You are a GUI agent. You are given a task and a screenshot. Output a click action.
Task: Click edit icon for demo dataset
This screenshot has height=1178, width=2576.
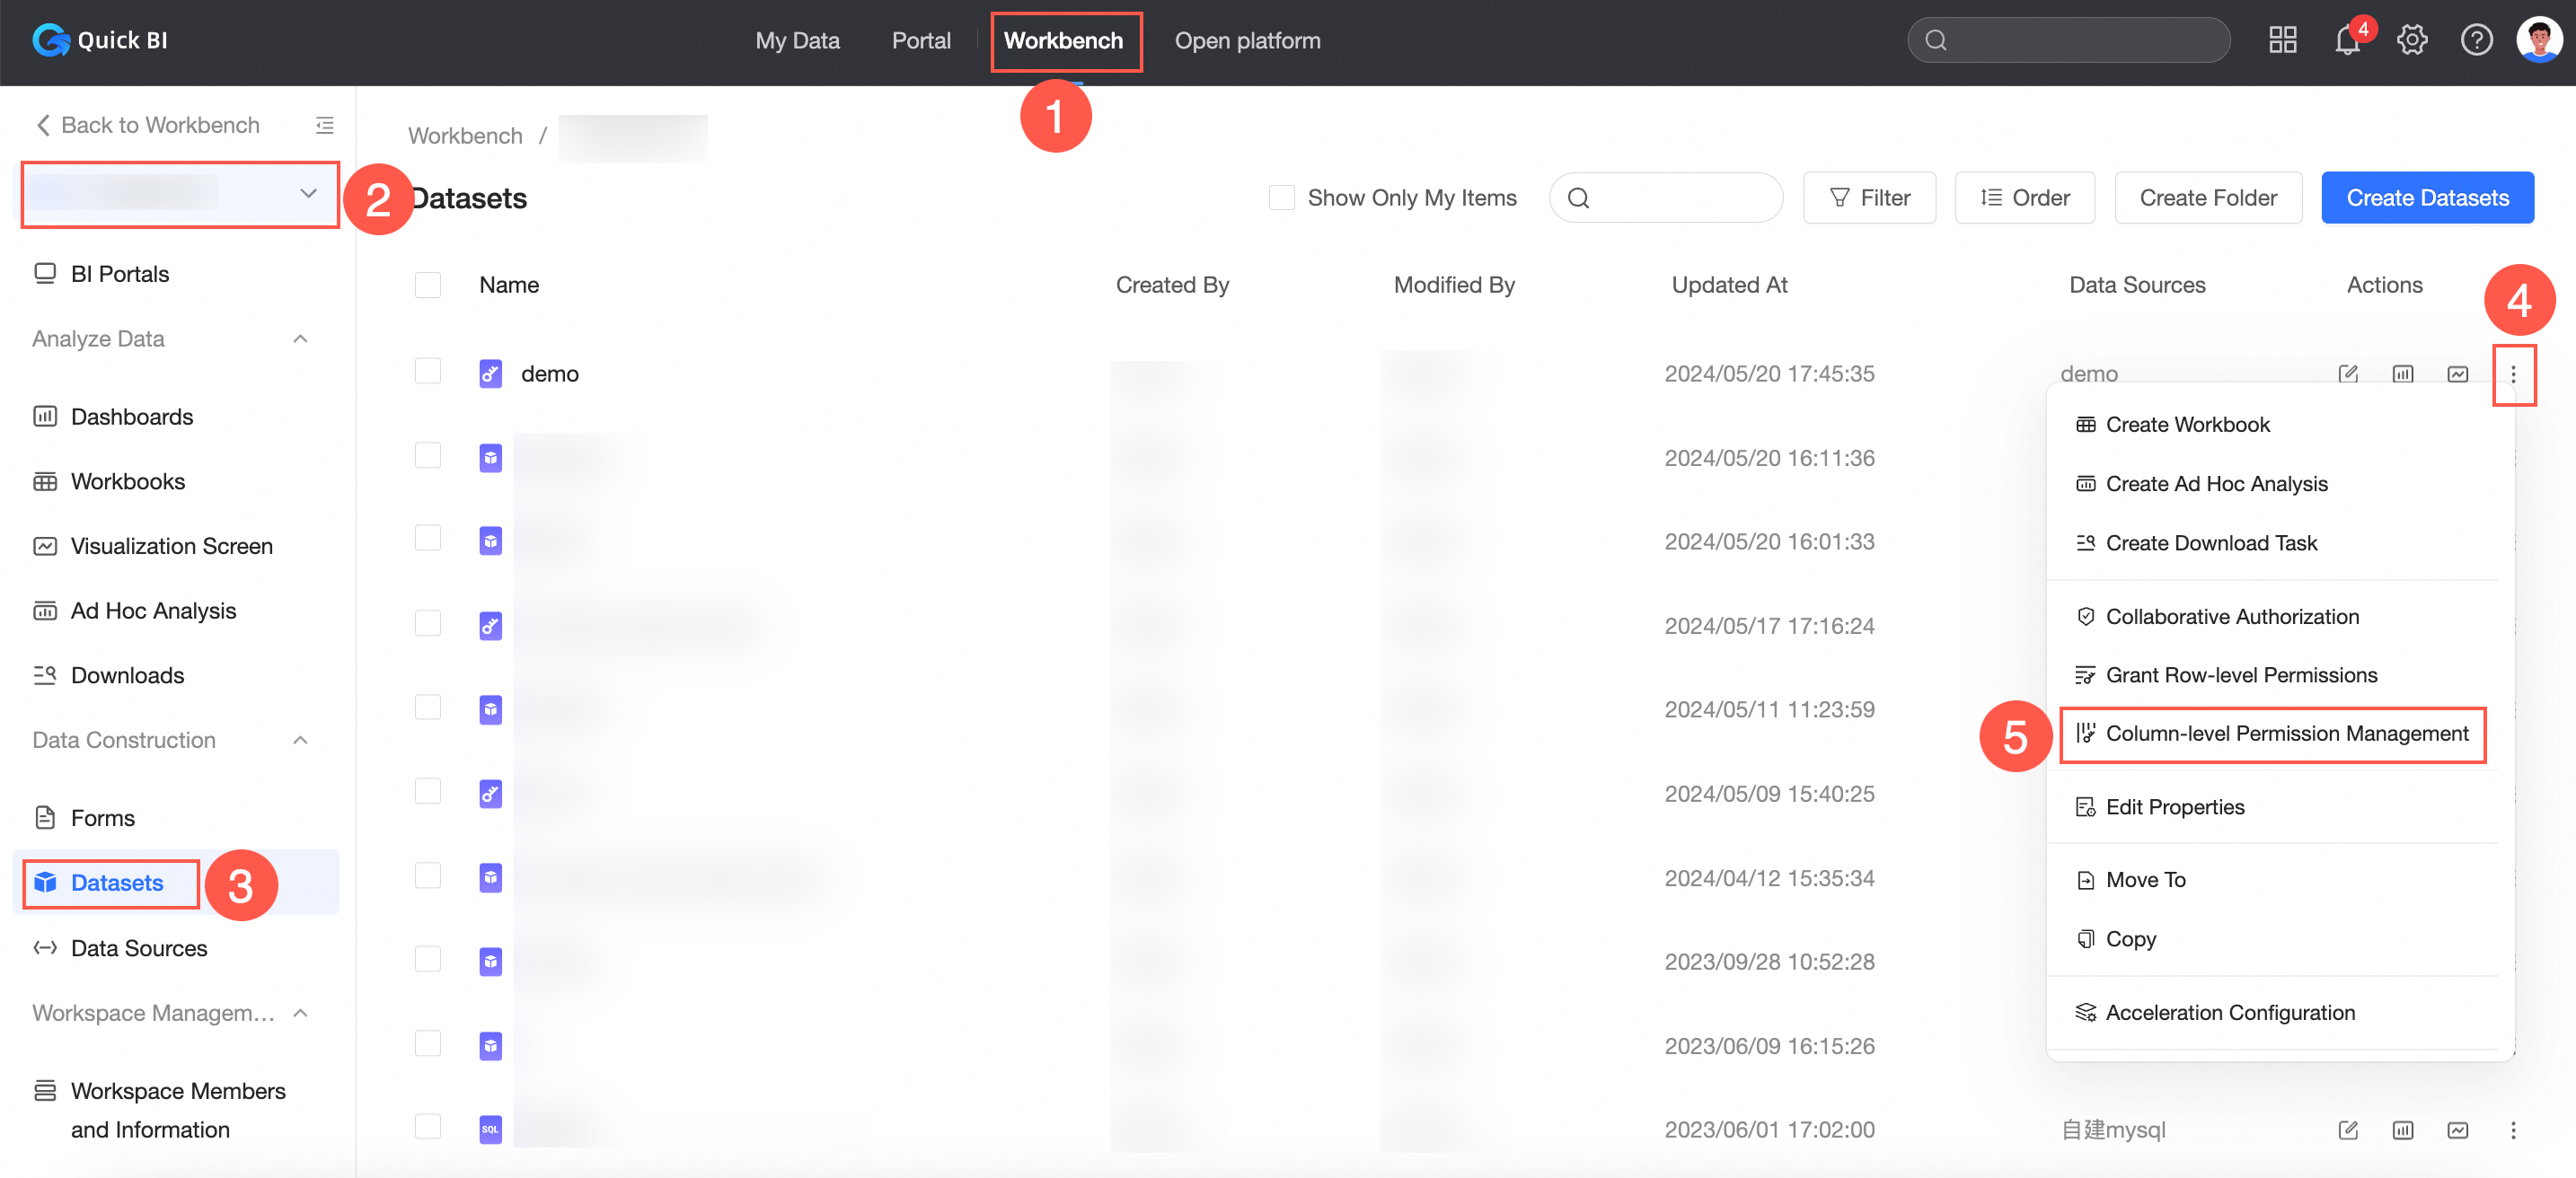2347,374
